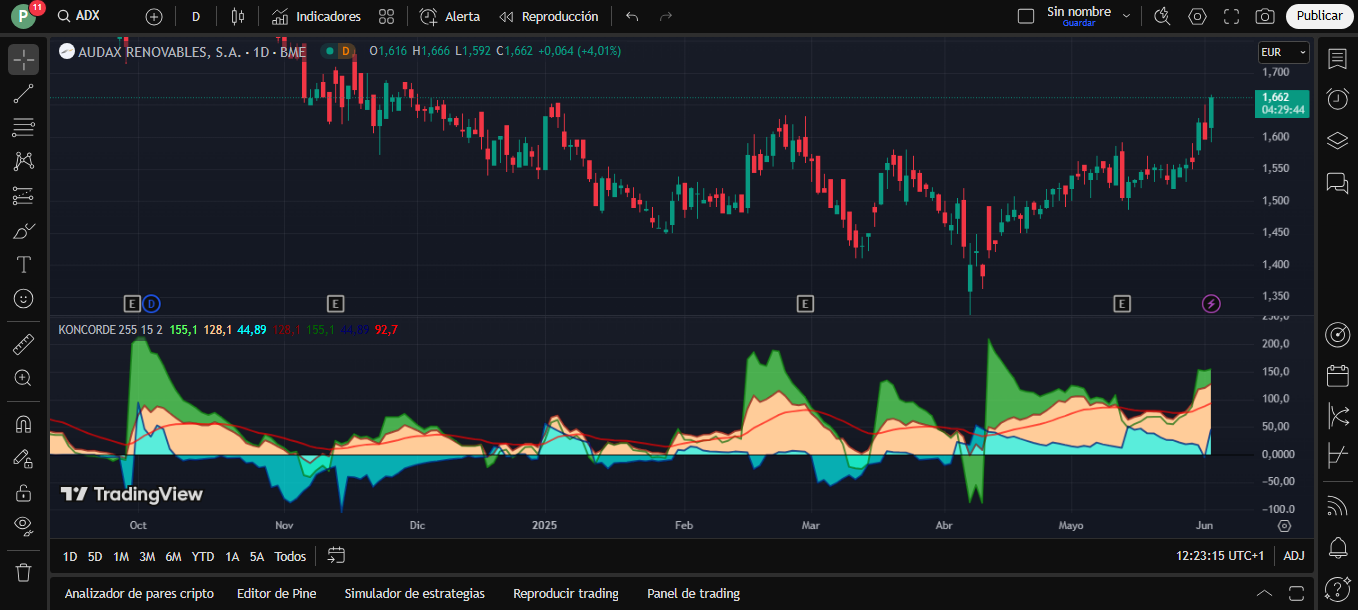Open the D time interval selector
This screenshot has width=1358, height=610.
[196, 16]
